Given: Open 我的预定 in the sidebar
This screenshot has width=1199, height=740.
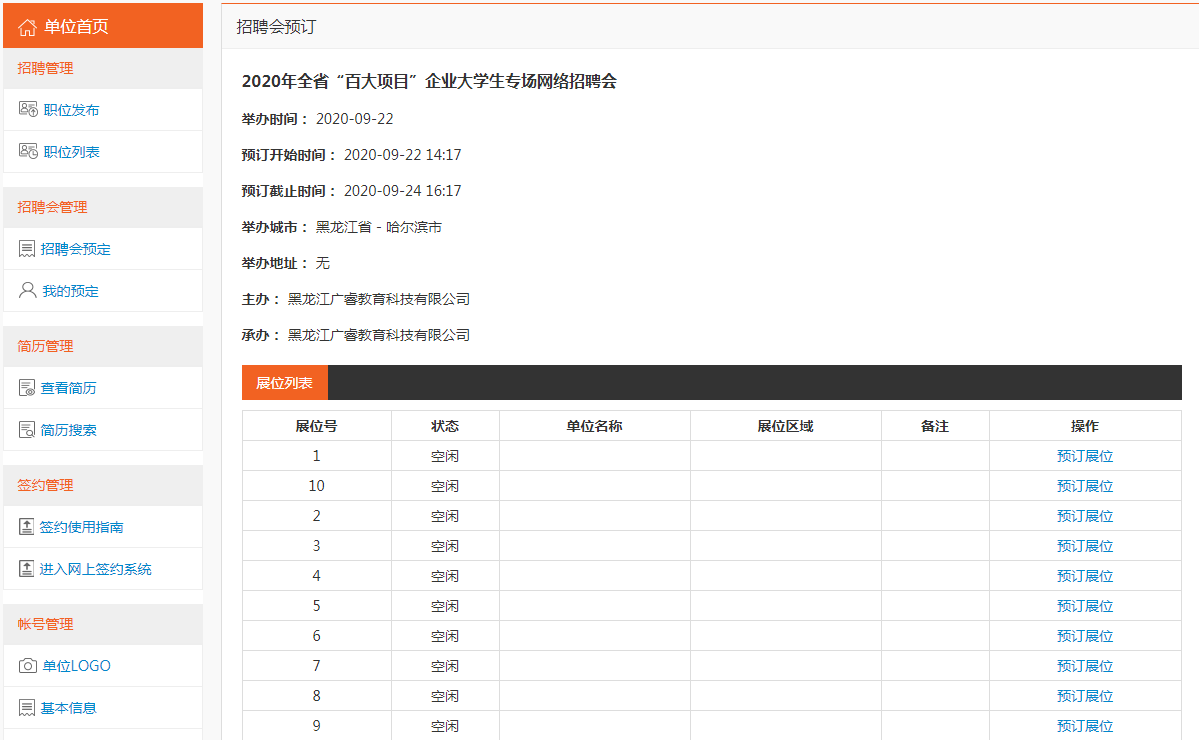Looking at the screenshot, I should 70,291.
